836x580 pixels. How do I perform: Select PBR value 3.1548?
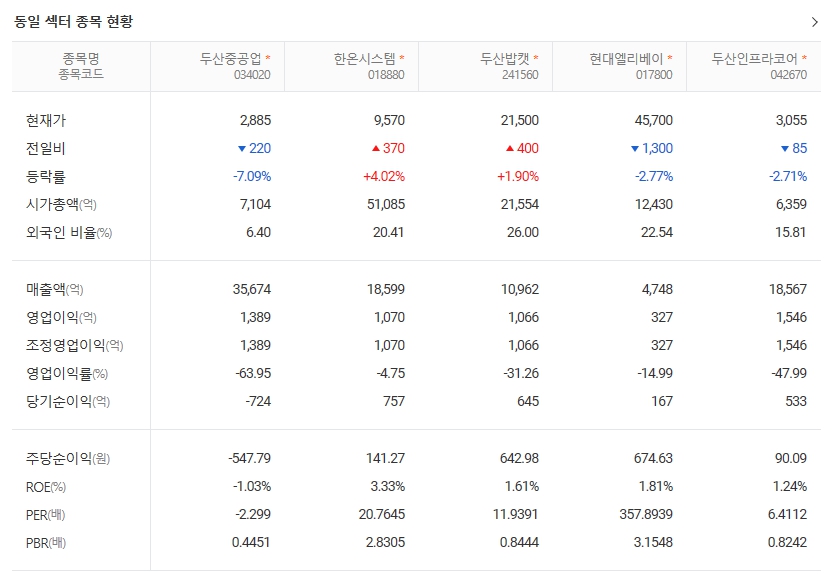pyautogui.click(x=653, y=543)
